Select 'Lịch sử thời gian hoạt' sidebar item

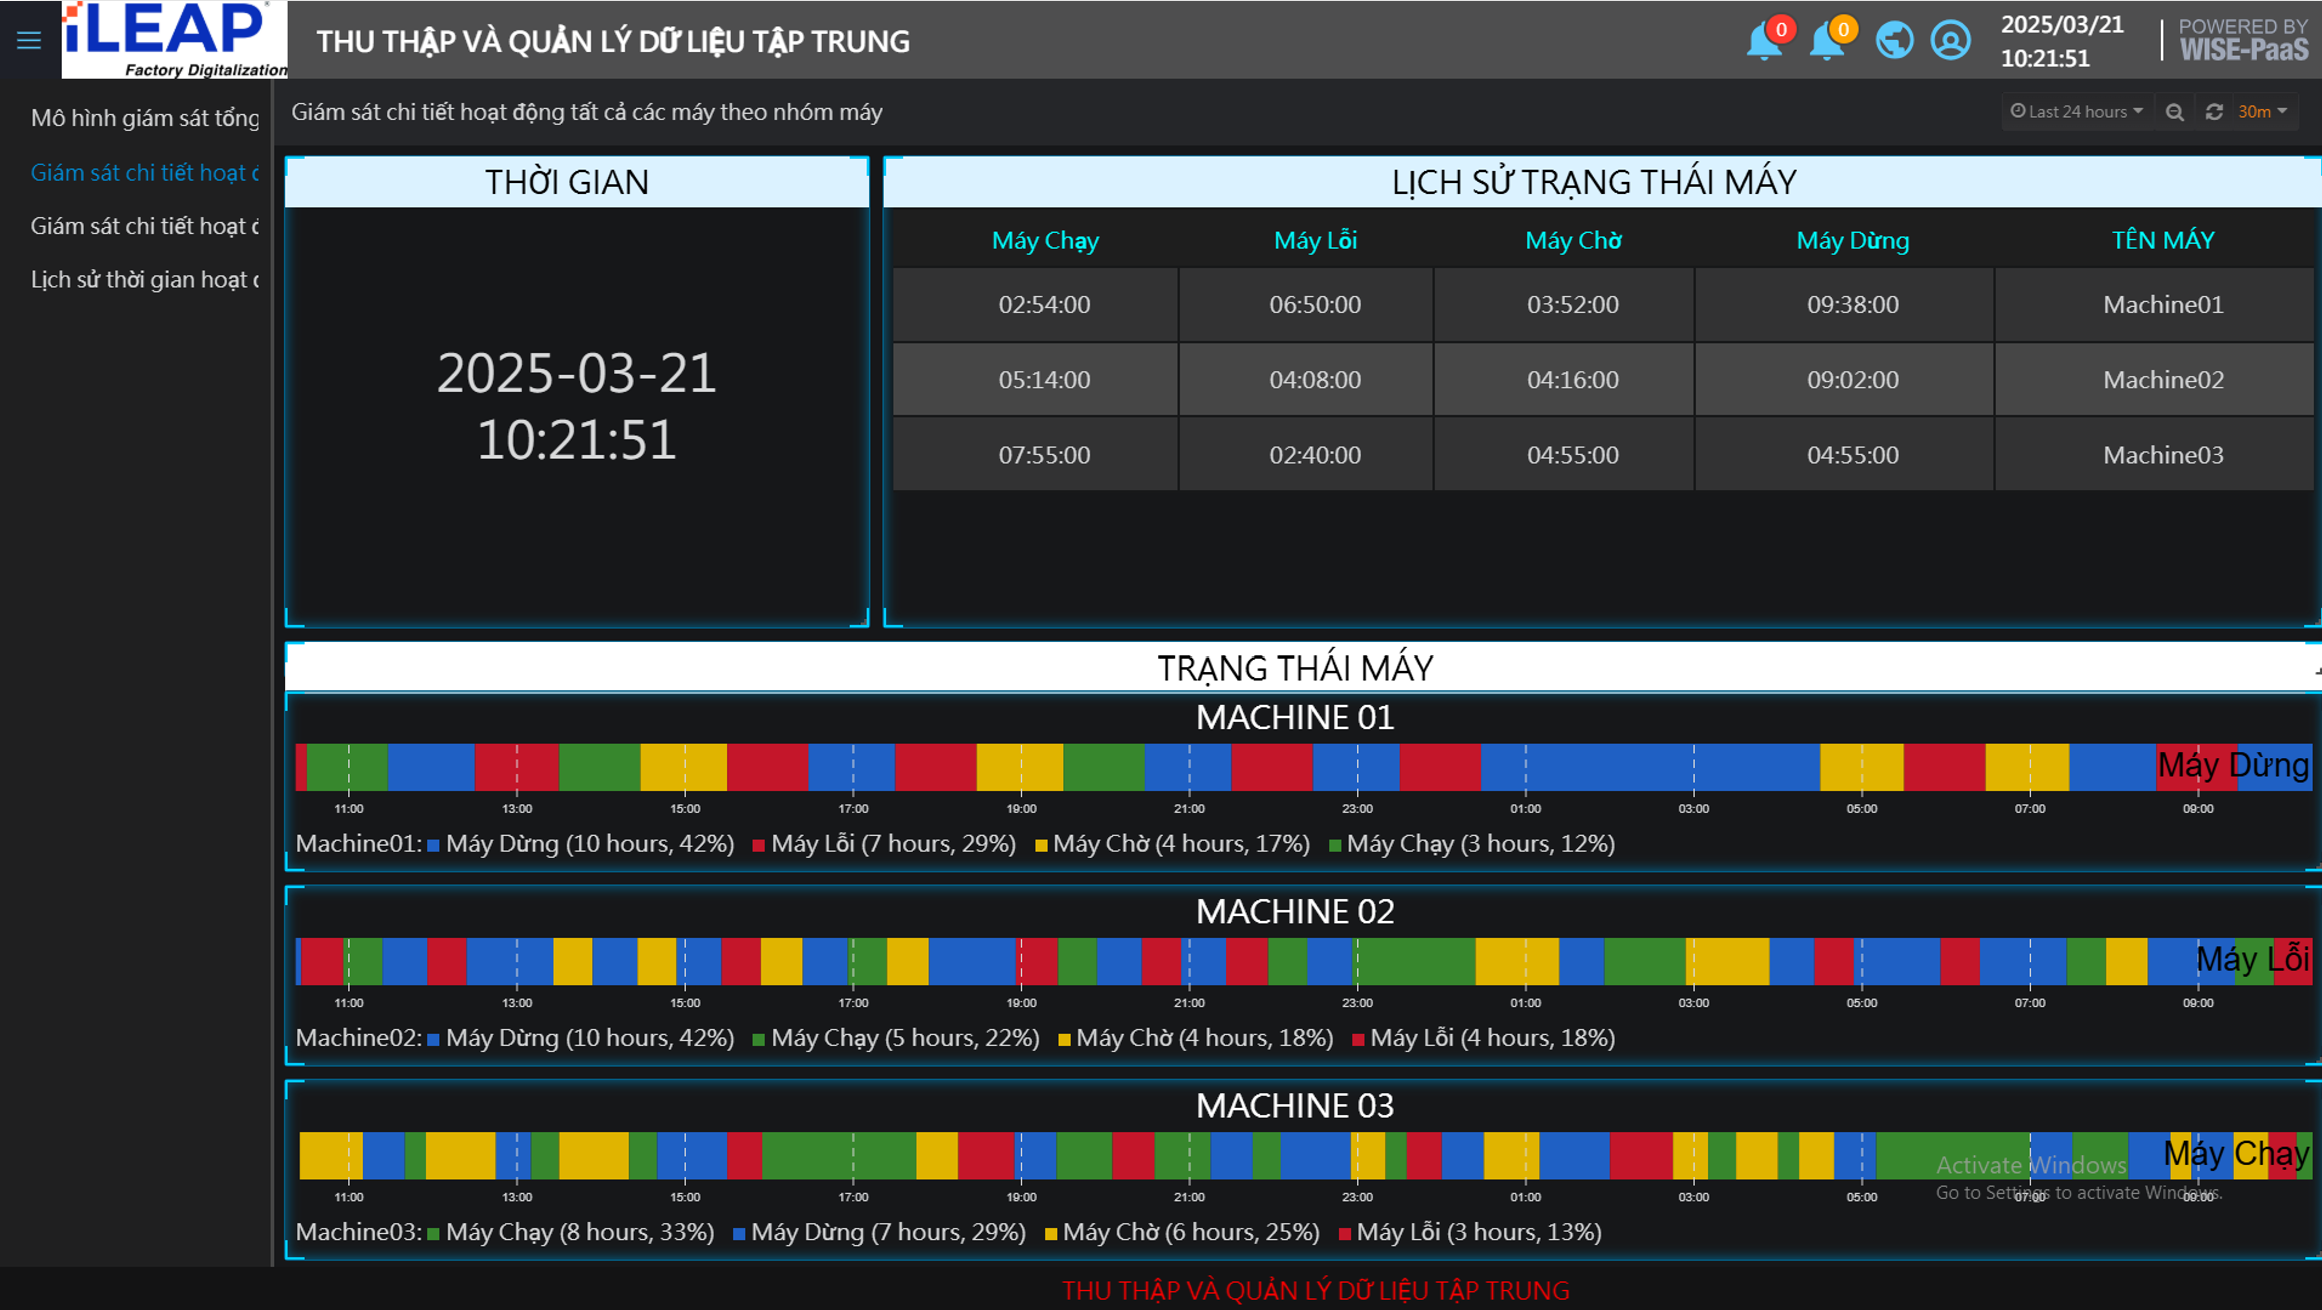[144, 280]
